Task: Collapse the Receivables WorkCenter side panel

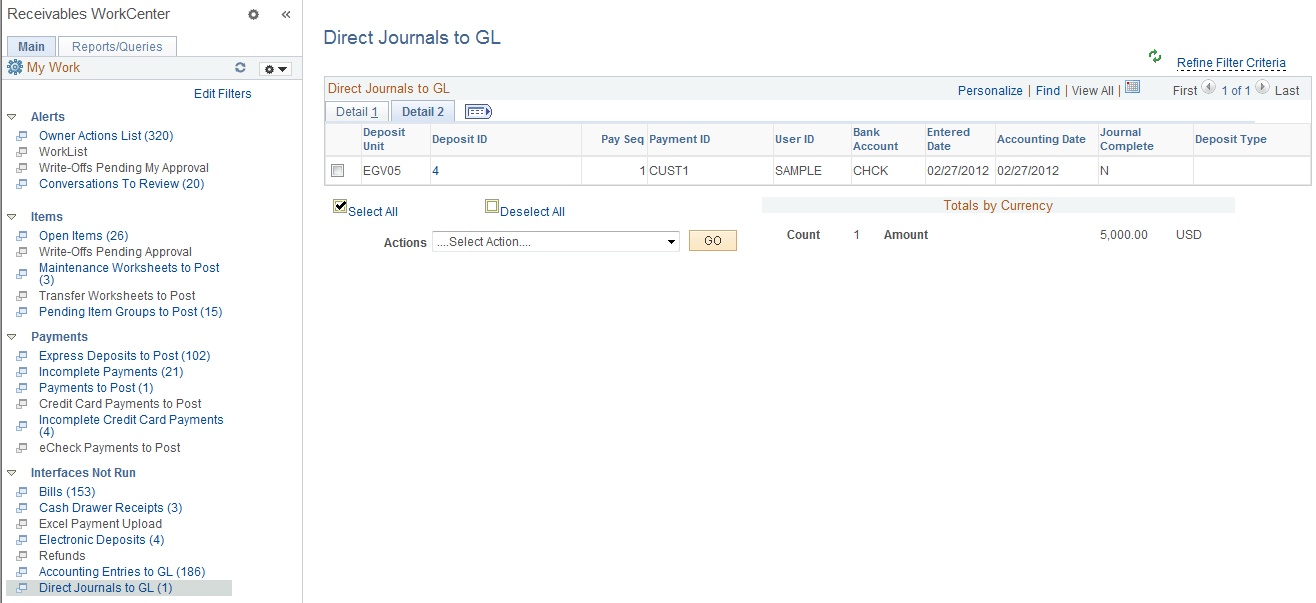Action: (x=285, y=15)
